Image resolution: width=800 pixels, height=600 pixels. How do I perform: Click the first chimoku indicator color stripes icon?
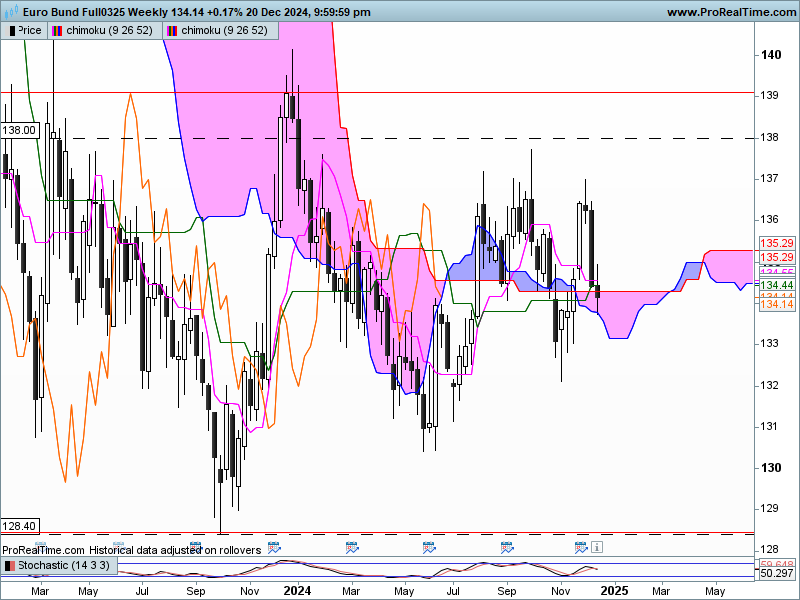[x=57, y=31]
